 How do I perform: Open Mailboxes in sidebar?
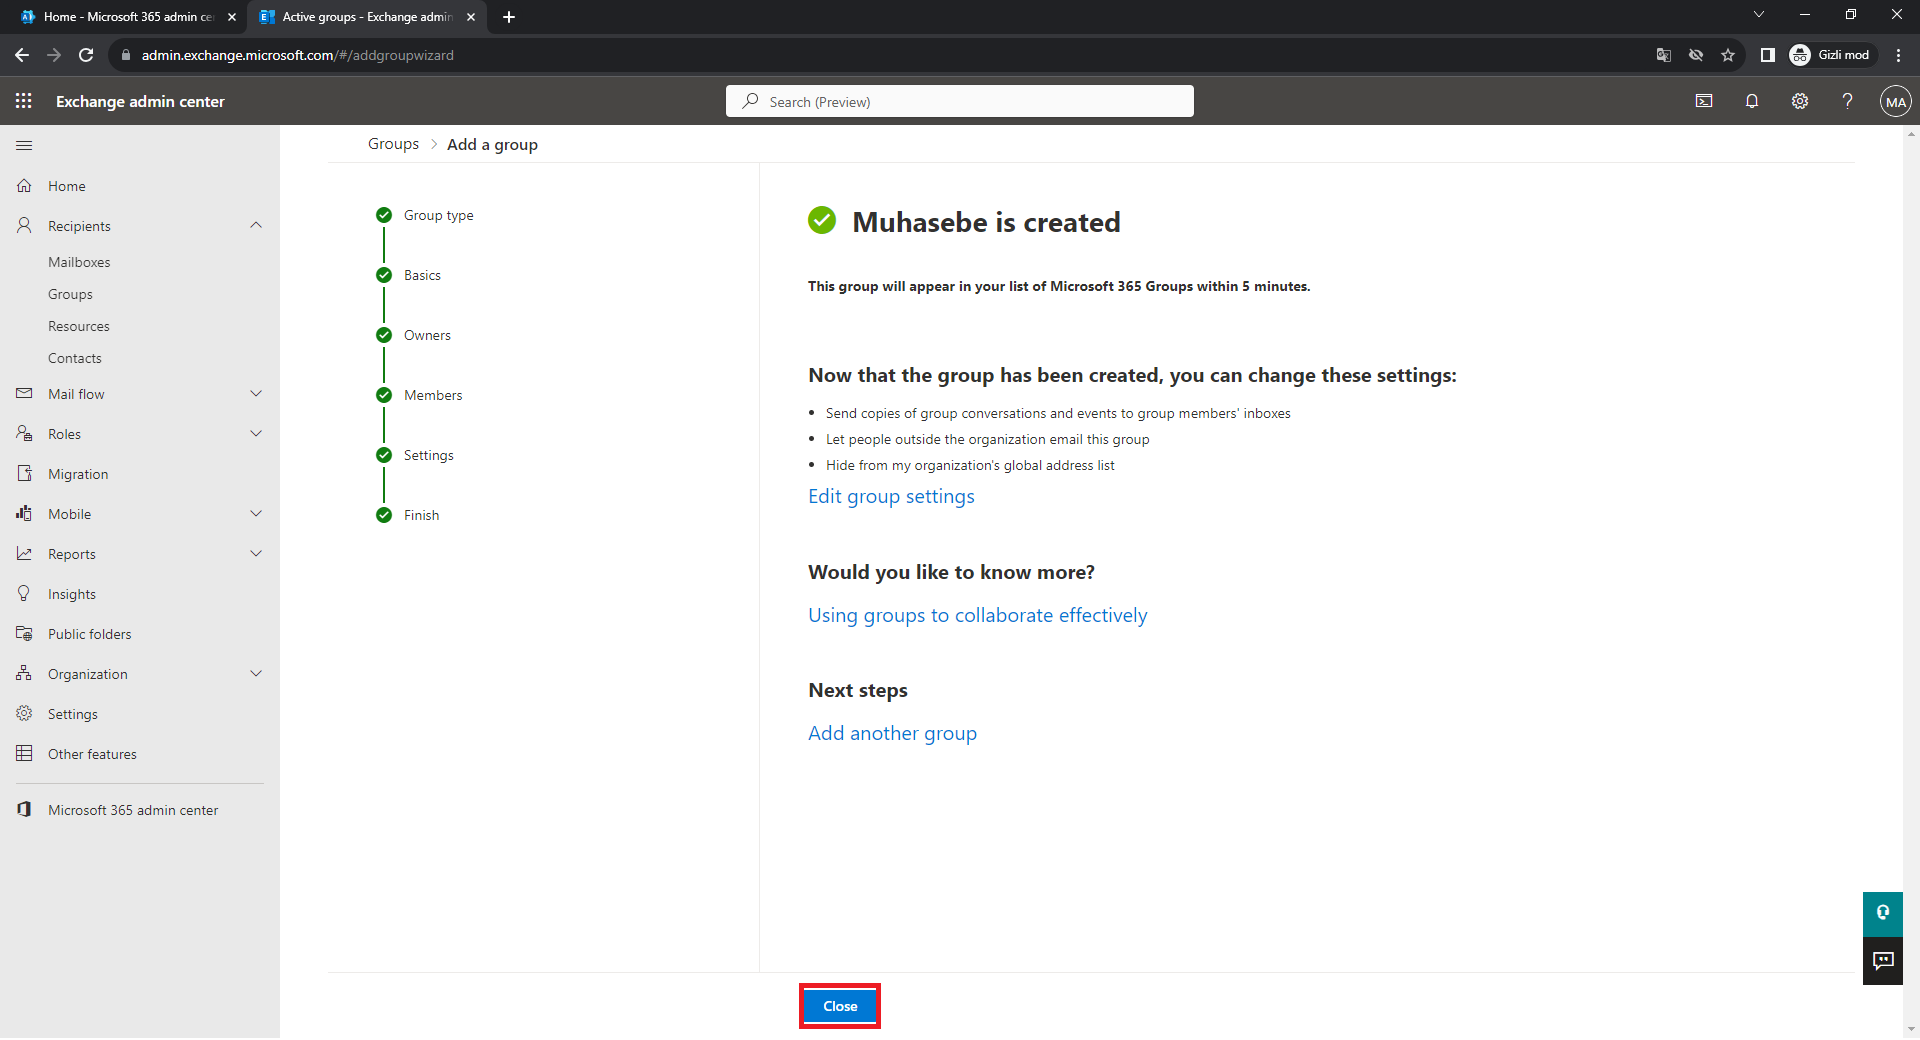tap(79, 262)
